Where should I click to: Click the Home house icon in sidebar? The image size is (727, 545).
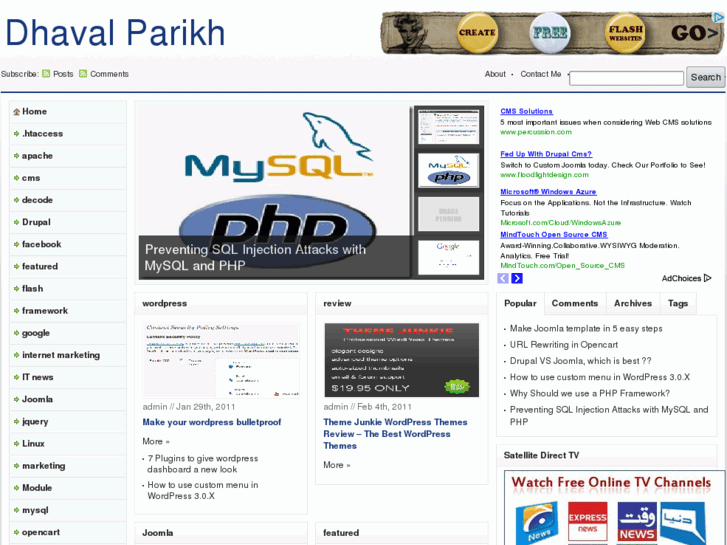(x=17, y=112)
